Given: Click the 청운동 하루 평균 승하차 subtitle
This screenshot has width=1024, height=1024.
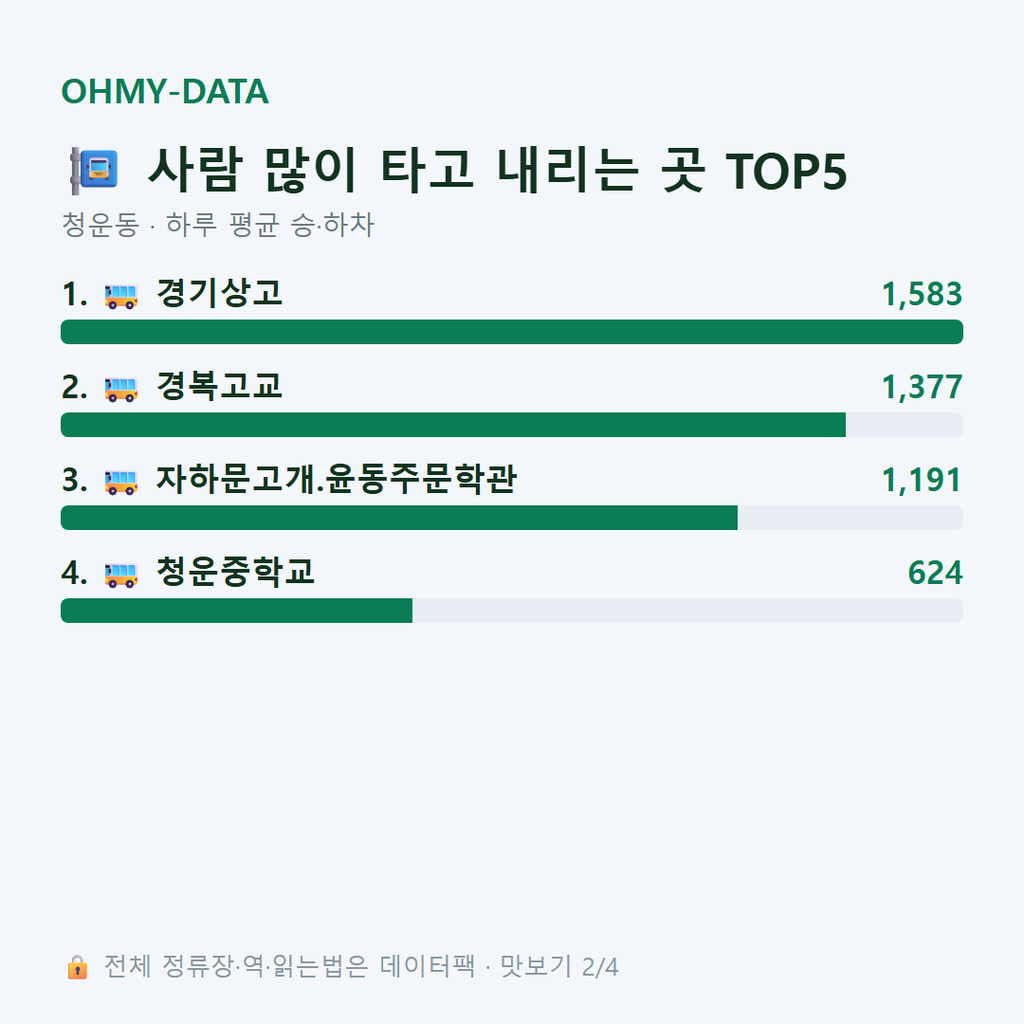Looking at the screenshot, I should coord(217,225).
